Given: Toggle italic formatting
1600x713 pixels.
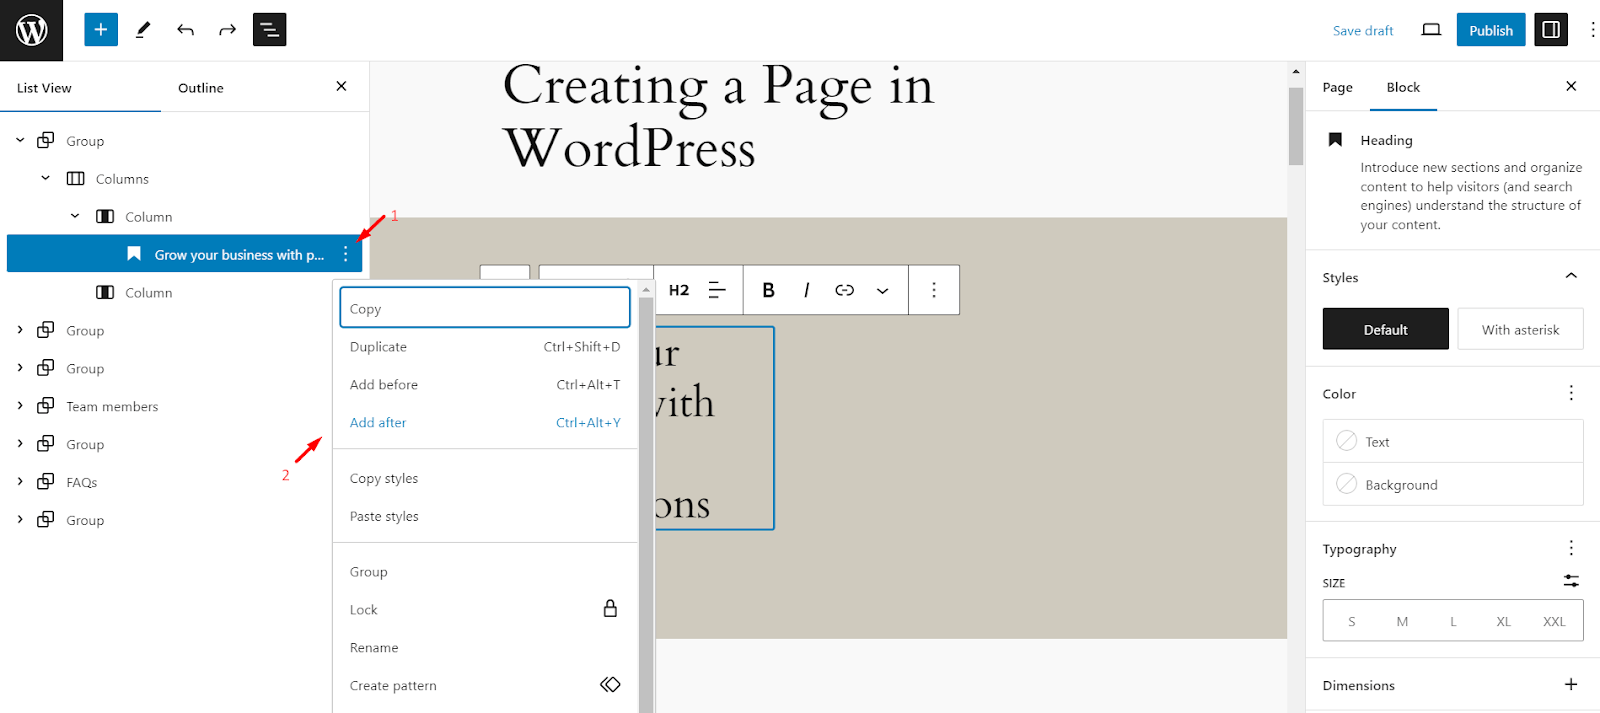Looking at the screenshot, I should (806, 290).
